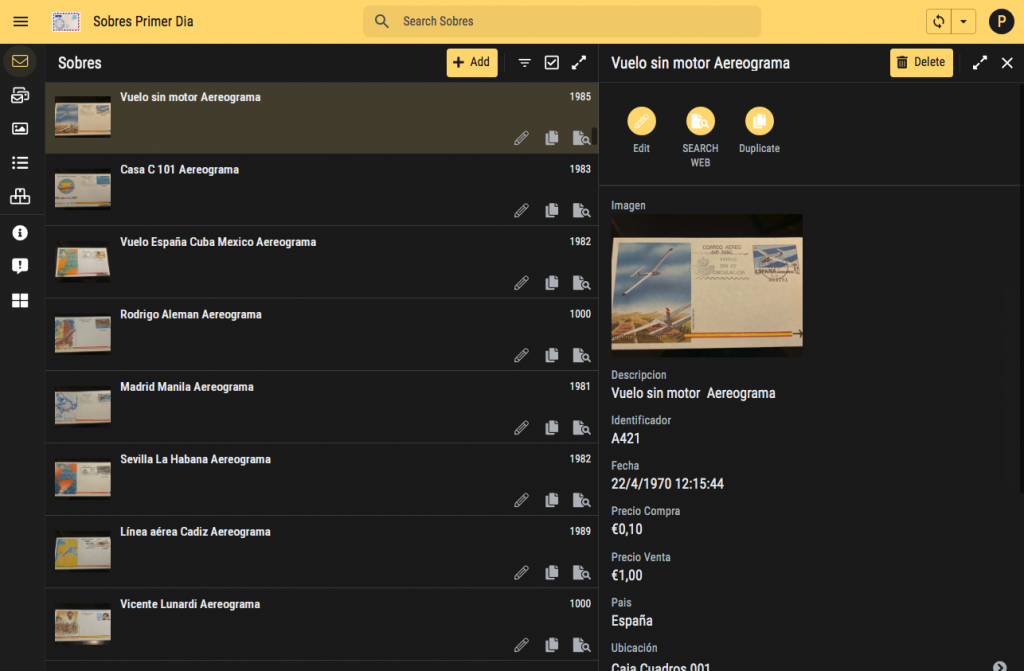
Task: Select Vuelo España Cuba Mexico Aereograma item
Action: point(218,242)
